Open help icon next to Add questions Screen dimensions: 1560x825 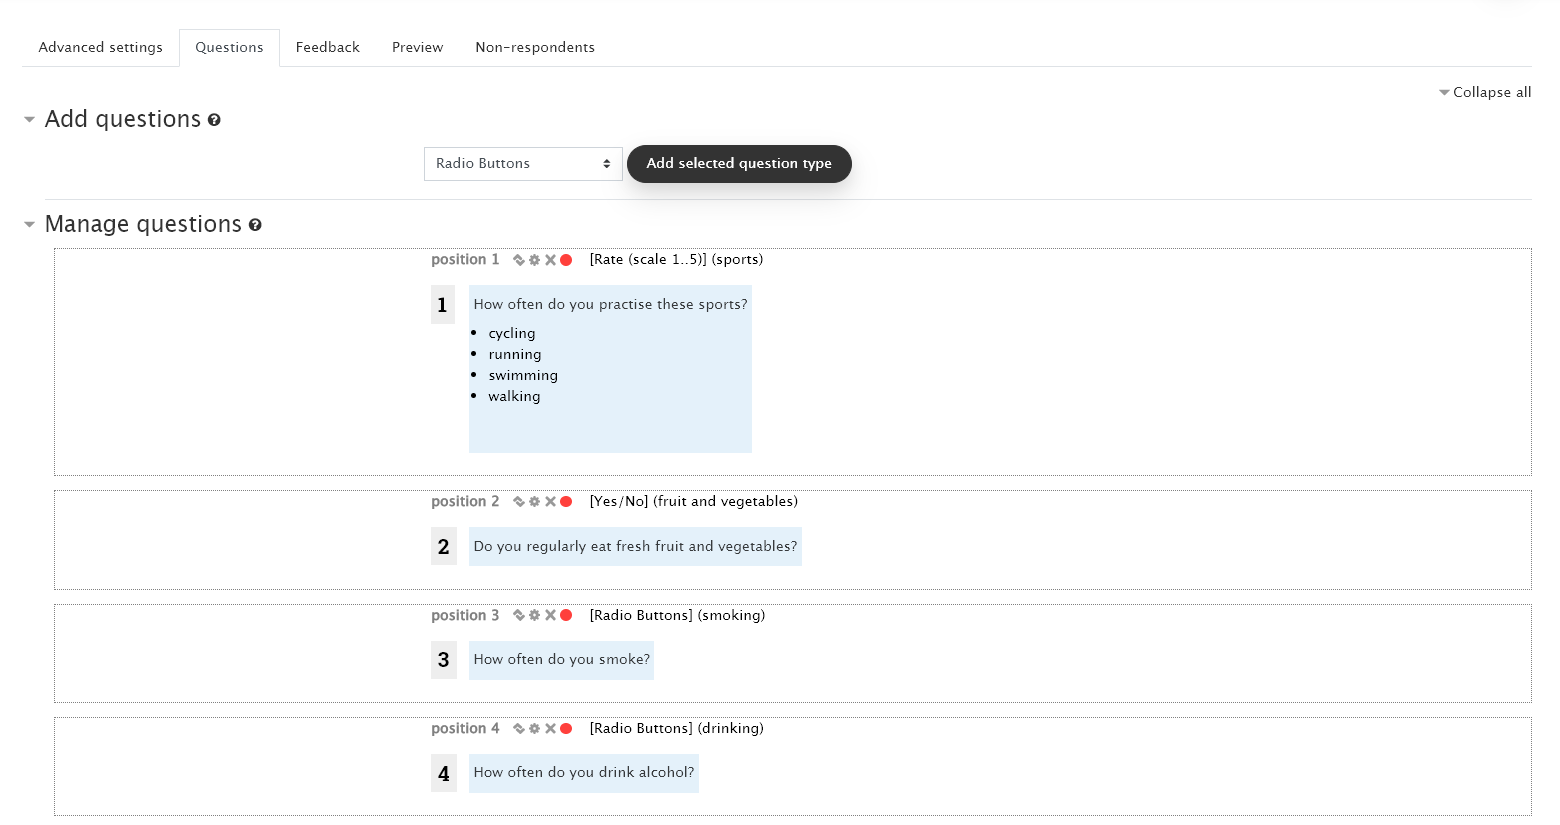tap(214, 120)
